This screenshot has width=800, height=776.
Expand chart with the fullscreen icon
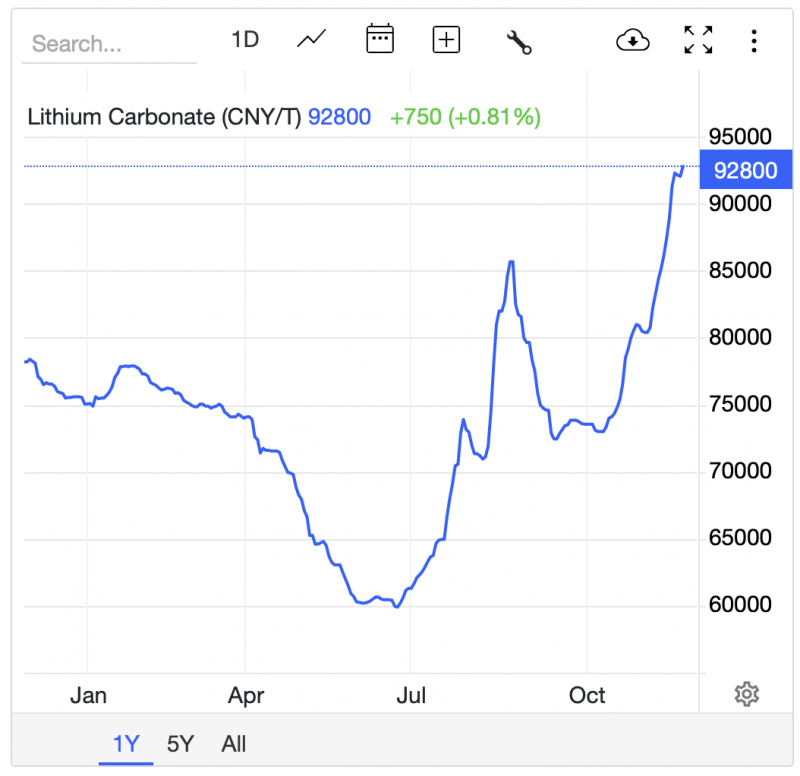pyautogui.click(x=698, y=40)
